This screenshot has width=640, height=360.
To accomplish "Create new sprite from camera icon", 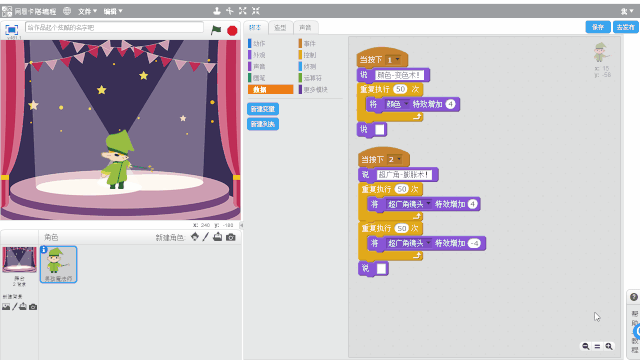I will click(231, 237).
